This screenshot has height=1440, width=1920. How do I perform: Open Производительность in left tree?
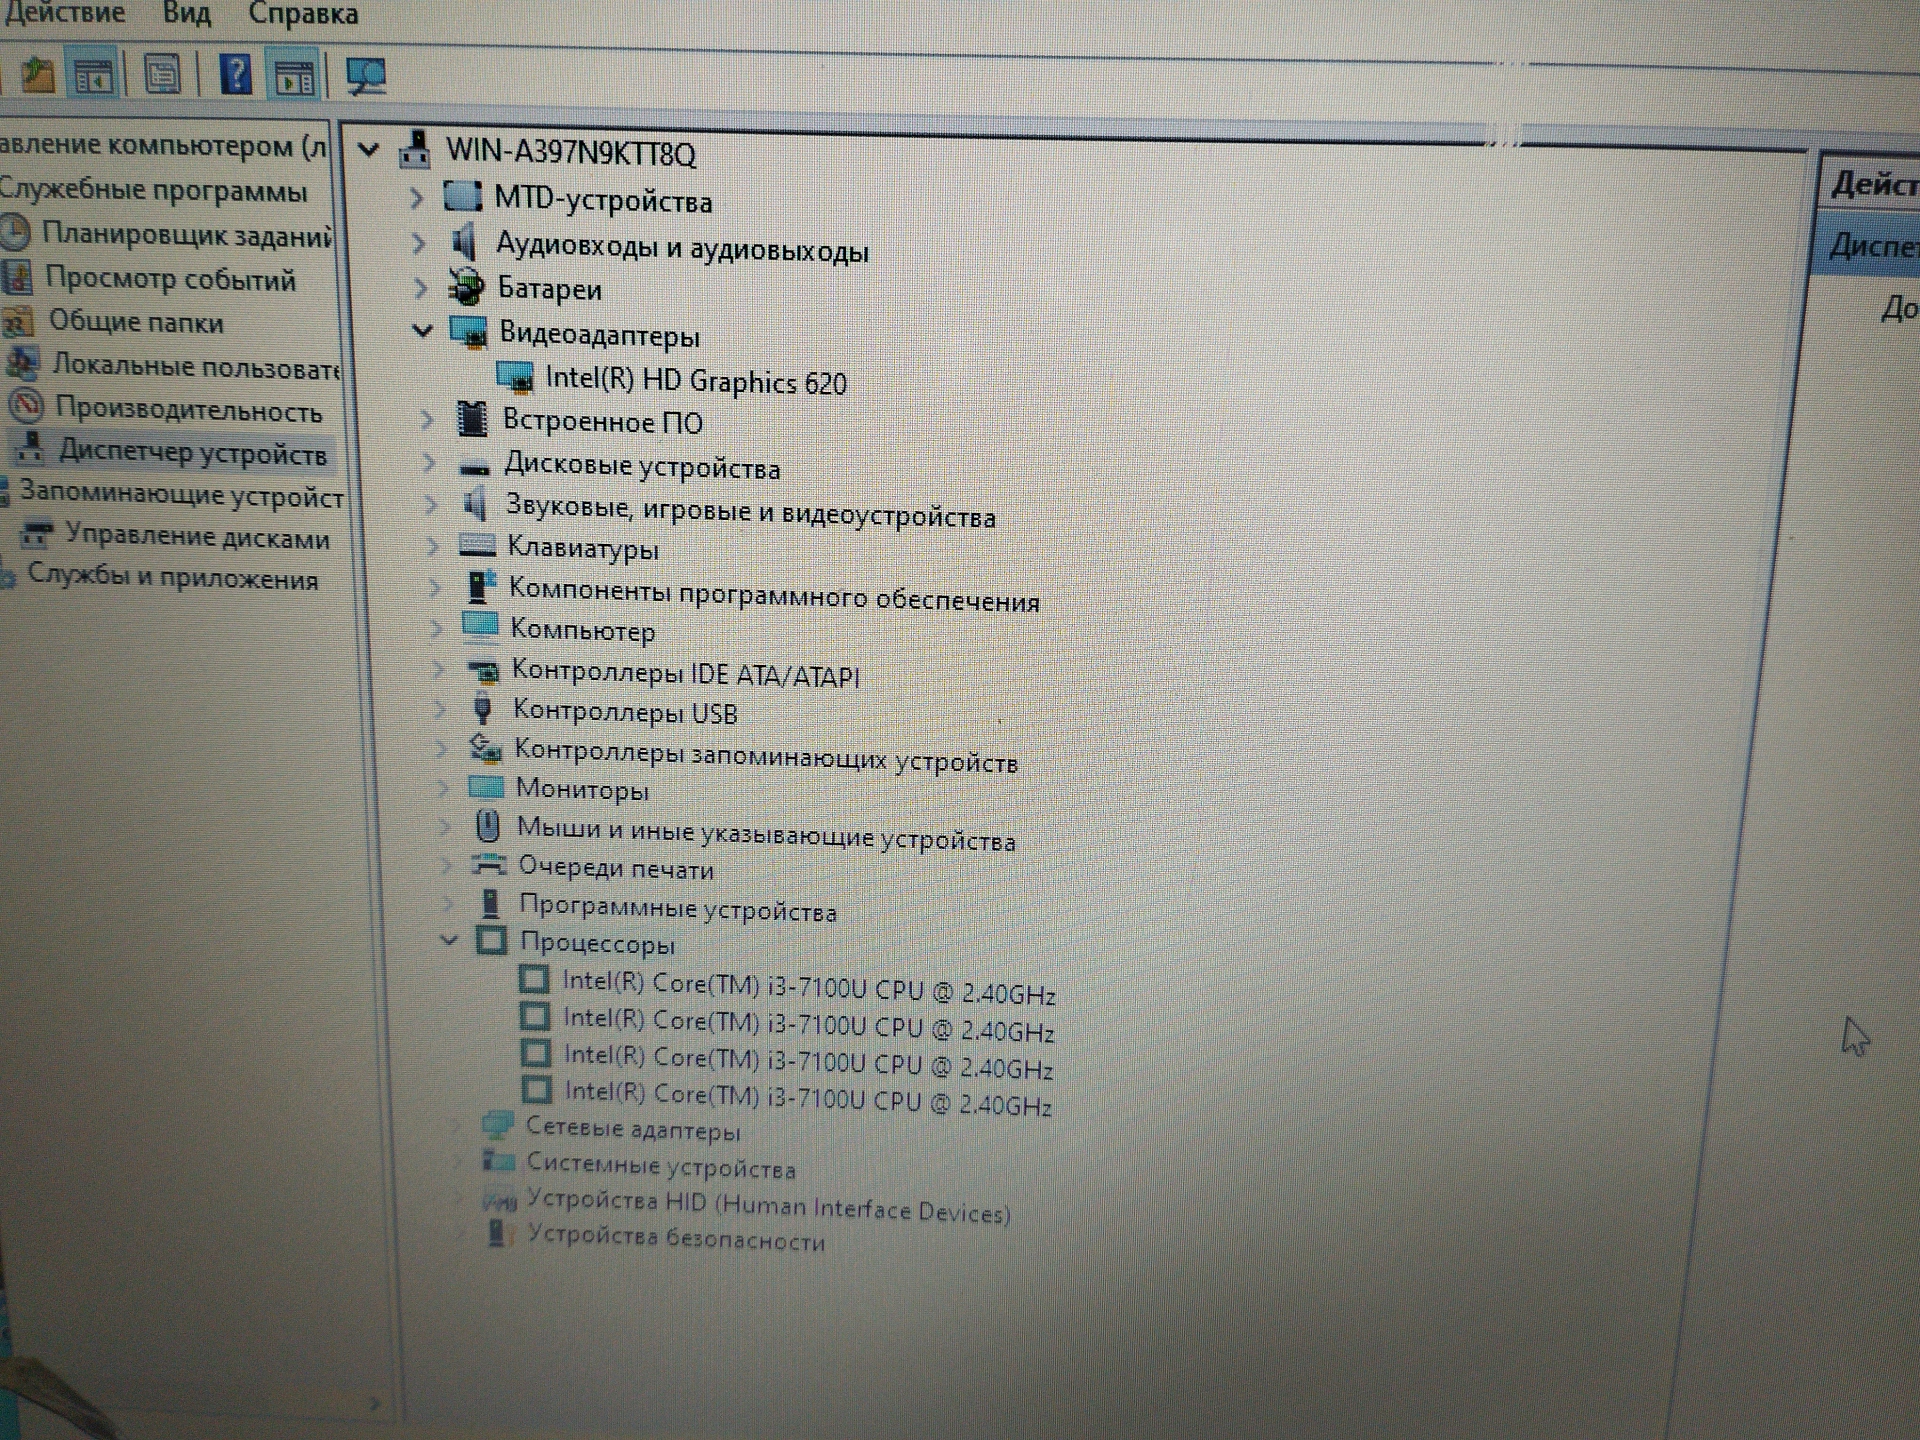point(189,410)
